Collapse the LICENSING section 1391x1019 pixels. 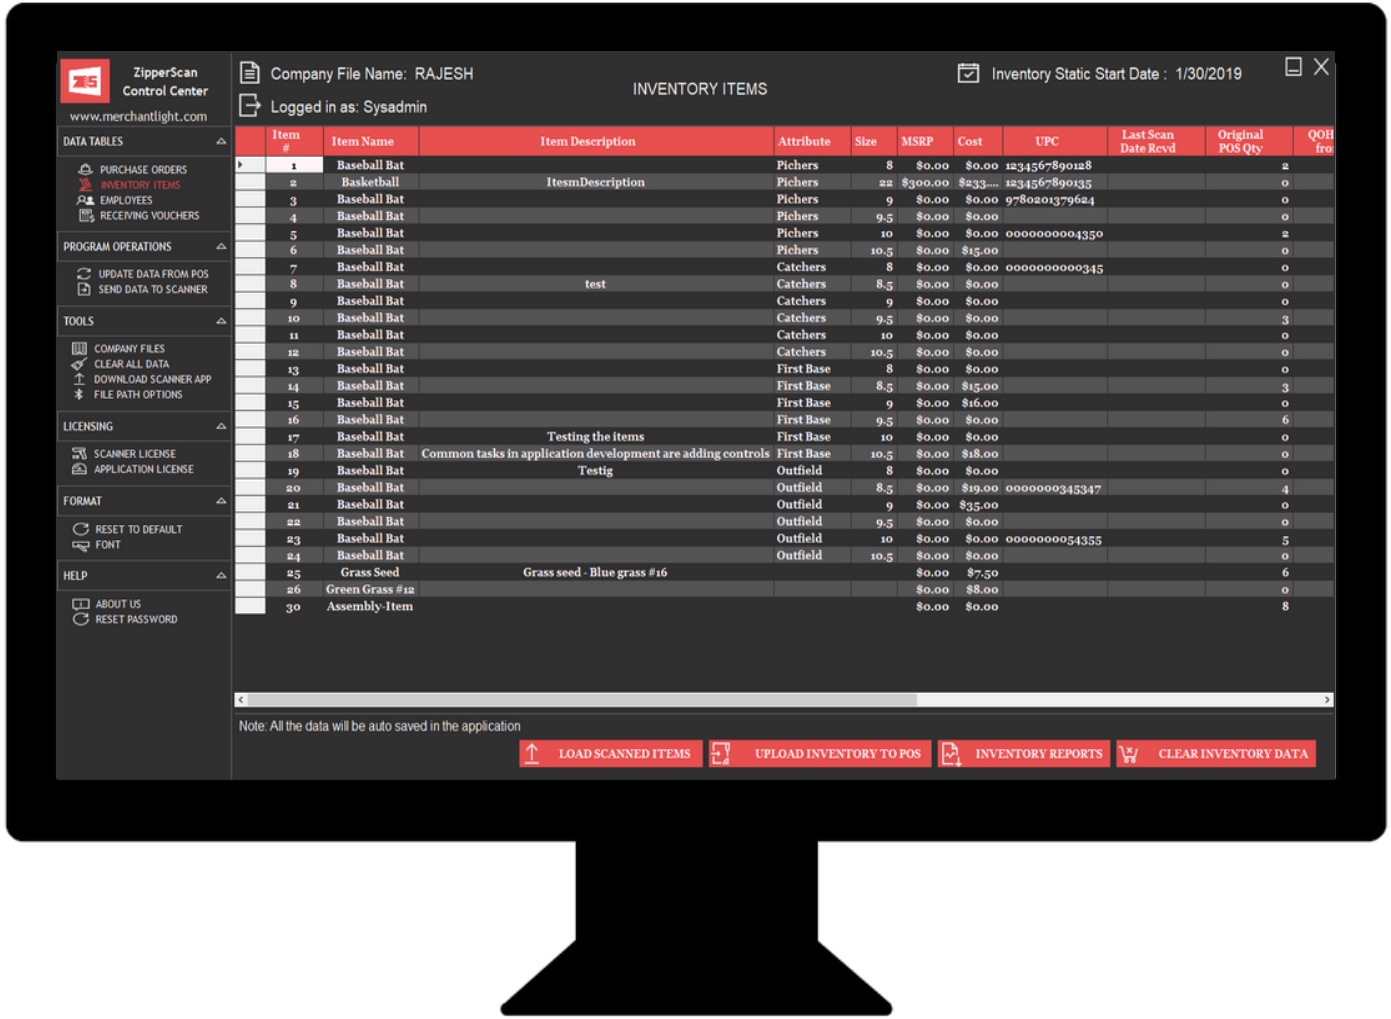(x=221, y=426)
